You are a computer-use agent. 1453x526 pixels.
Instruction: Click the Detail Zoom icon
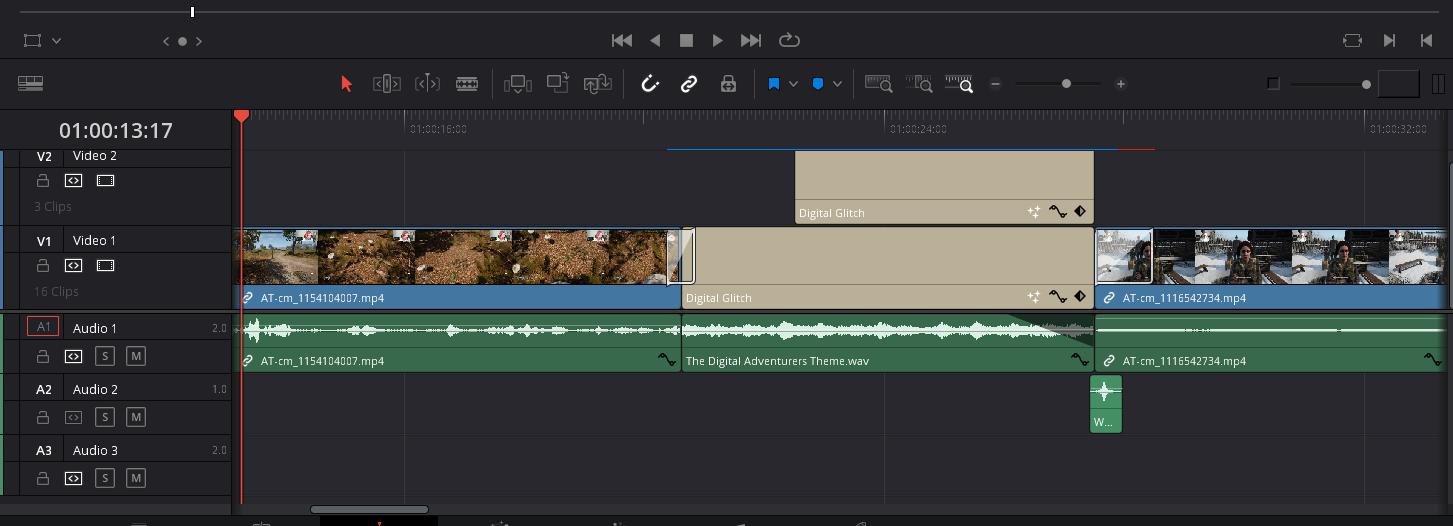919,84
